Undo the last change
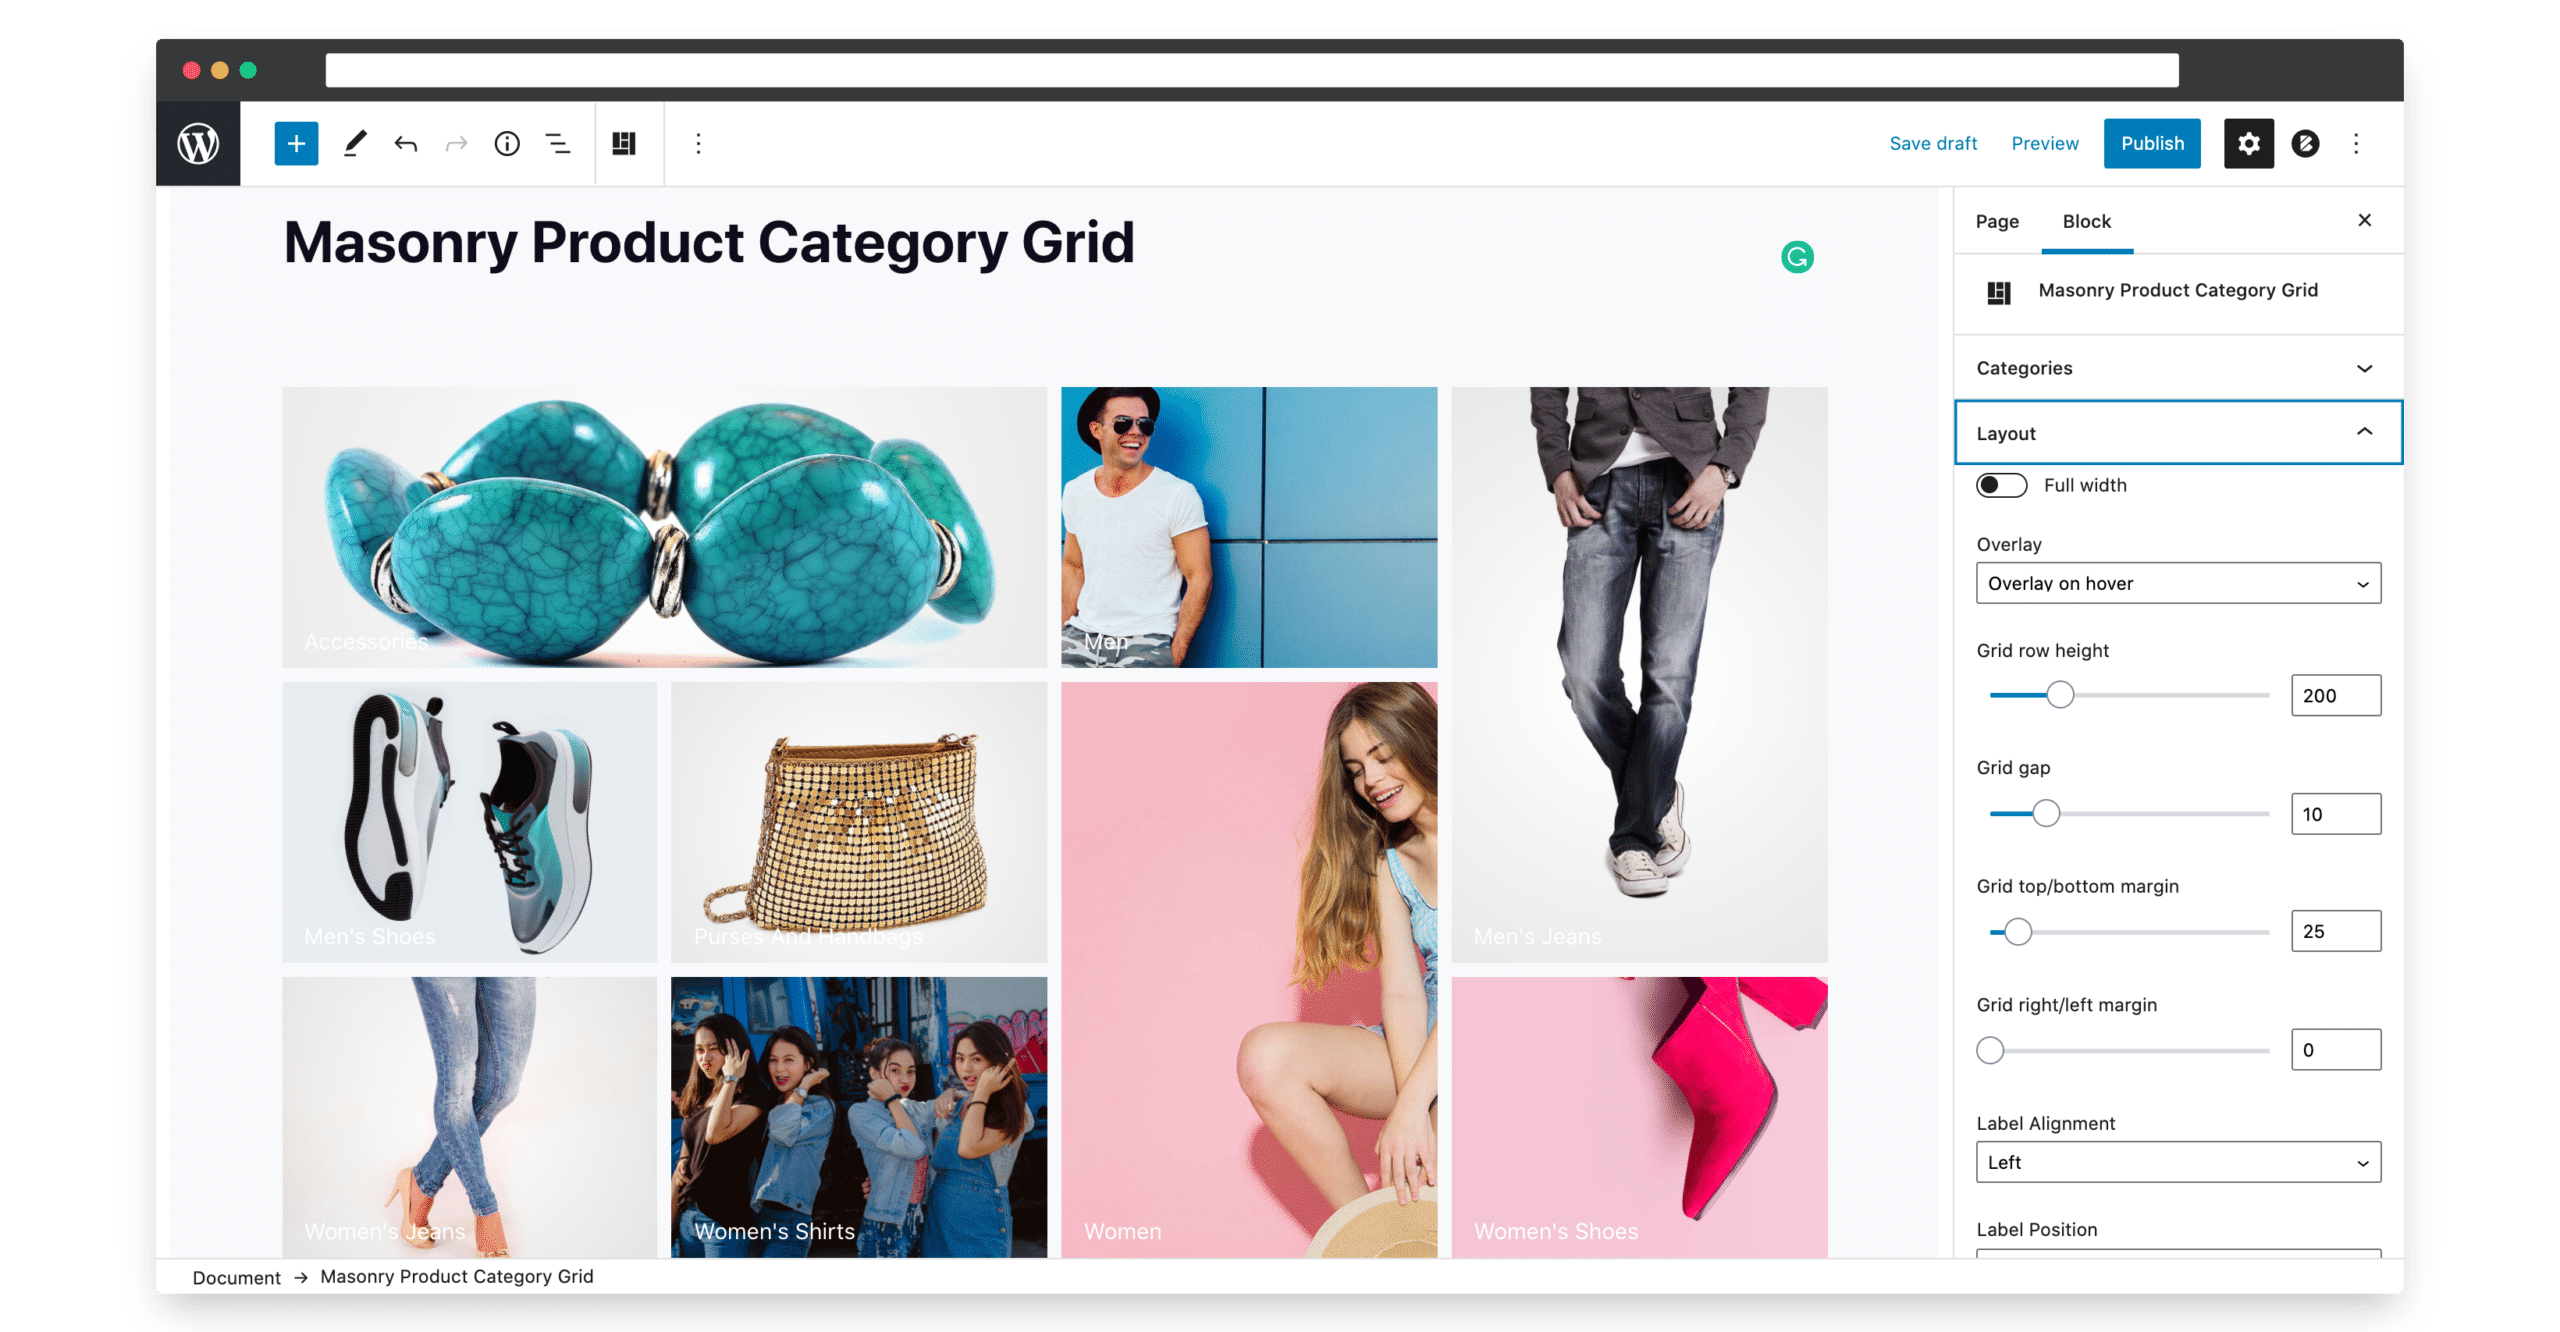 (x=405, y=143)
